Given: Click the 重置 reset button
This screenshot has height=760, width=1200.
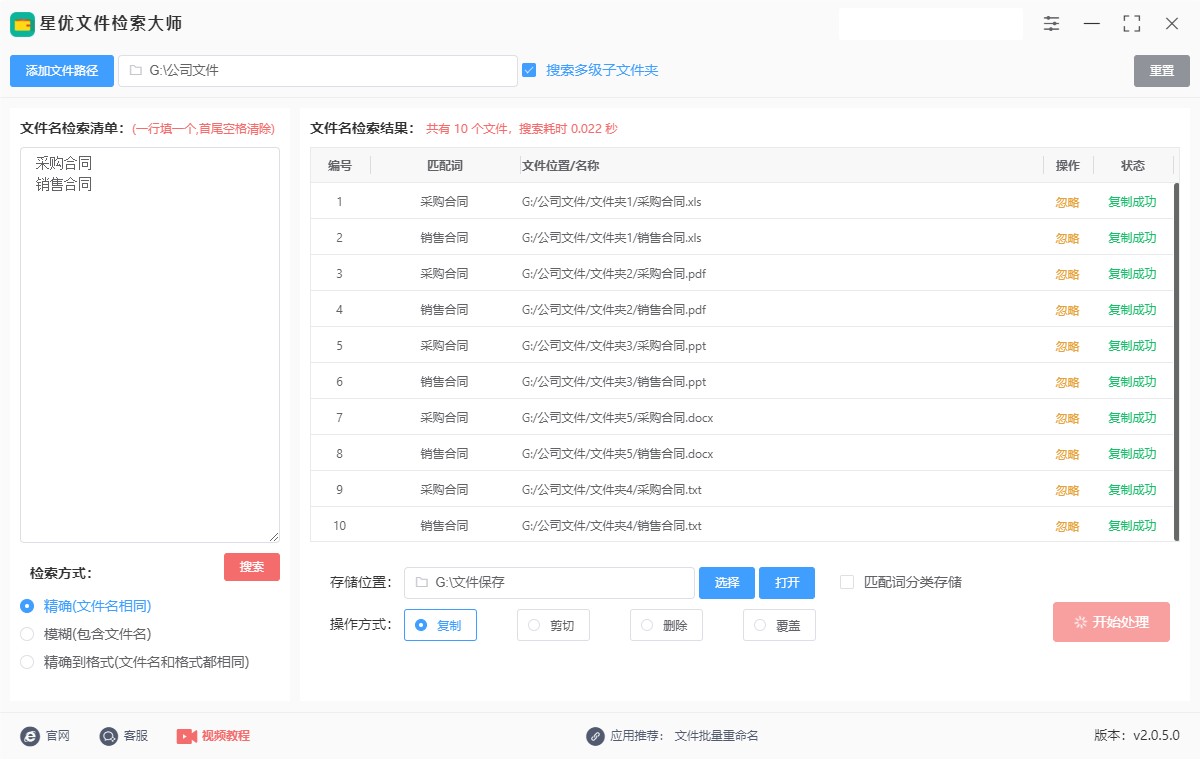Looking at the screenshot, I should [x=1162, y=71].
